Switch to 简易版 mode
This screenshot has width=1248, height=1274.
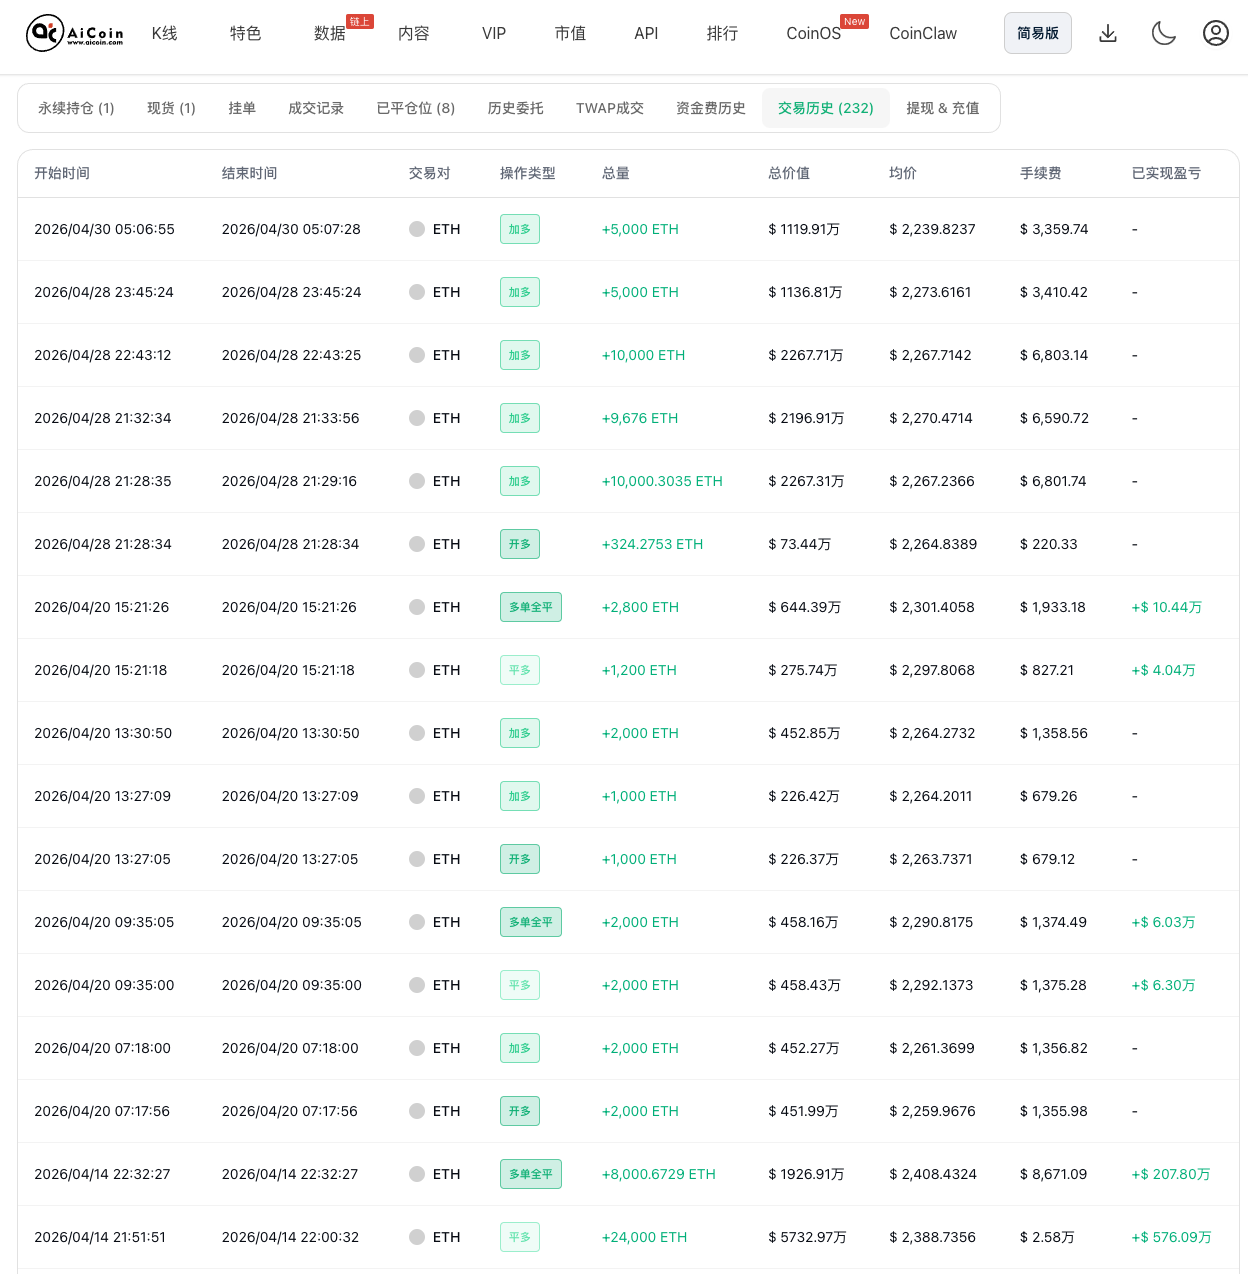1038,33
